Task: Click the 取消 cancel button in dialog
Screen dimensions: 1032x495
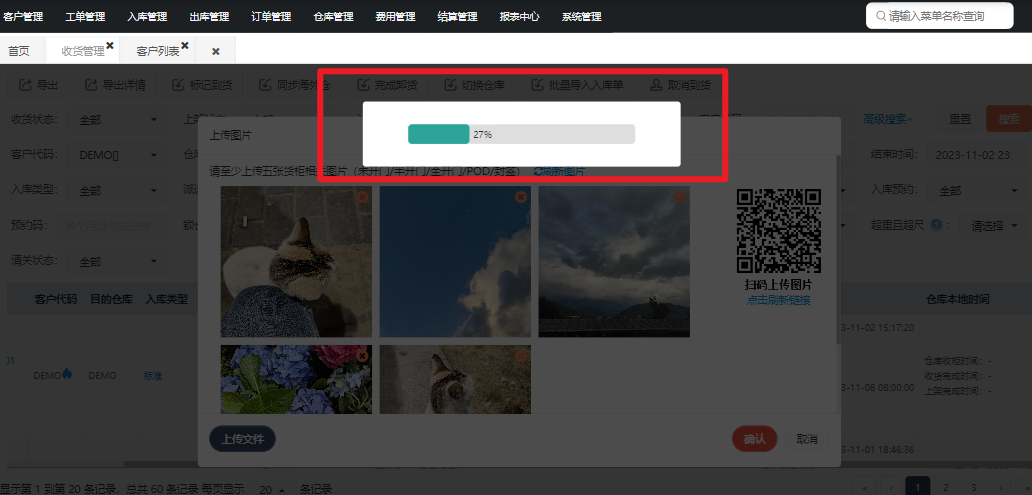Action: click(807, 439)
